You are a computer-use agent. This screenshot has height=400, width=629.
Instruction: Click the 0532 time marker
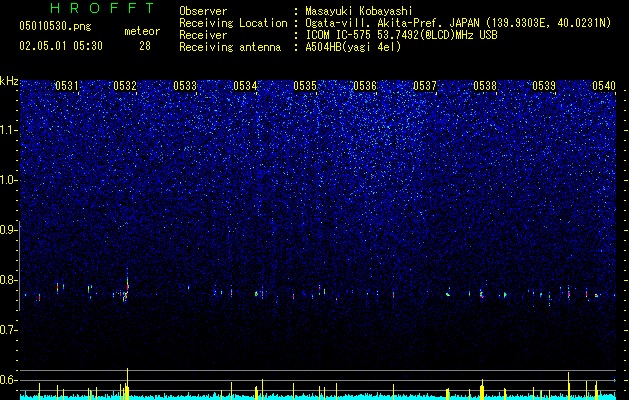click(x=125, y=86)
